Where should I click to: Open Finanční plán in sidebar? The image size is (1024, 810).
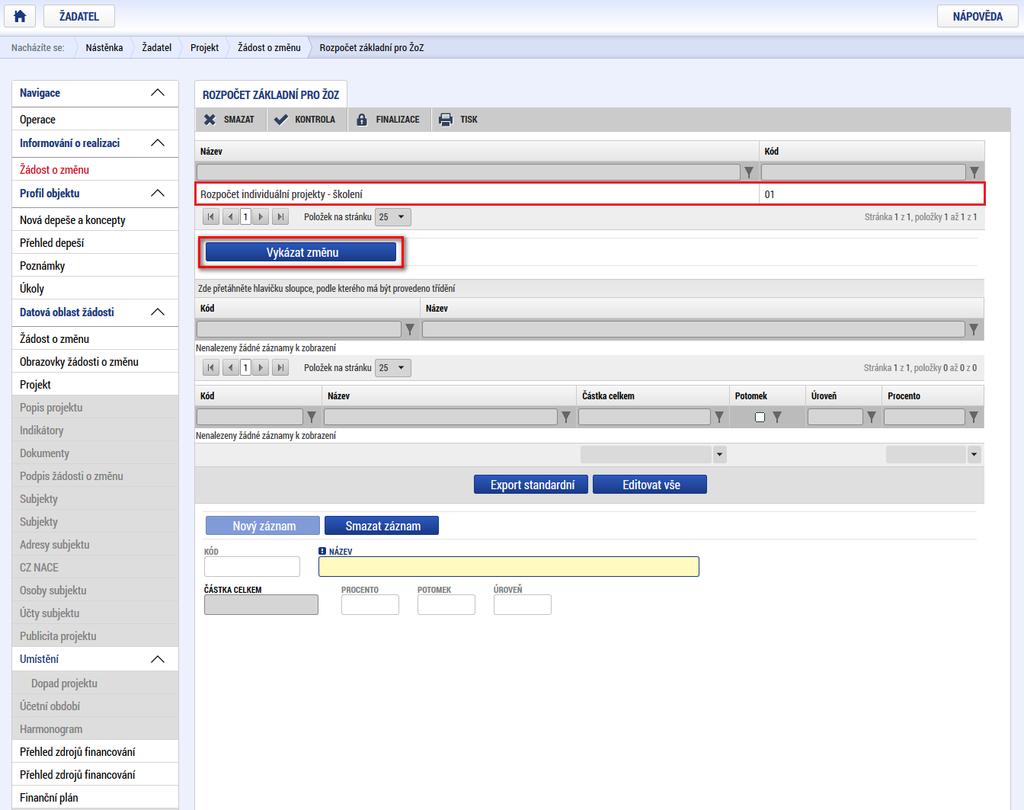tap(95, 798)
